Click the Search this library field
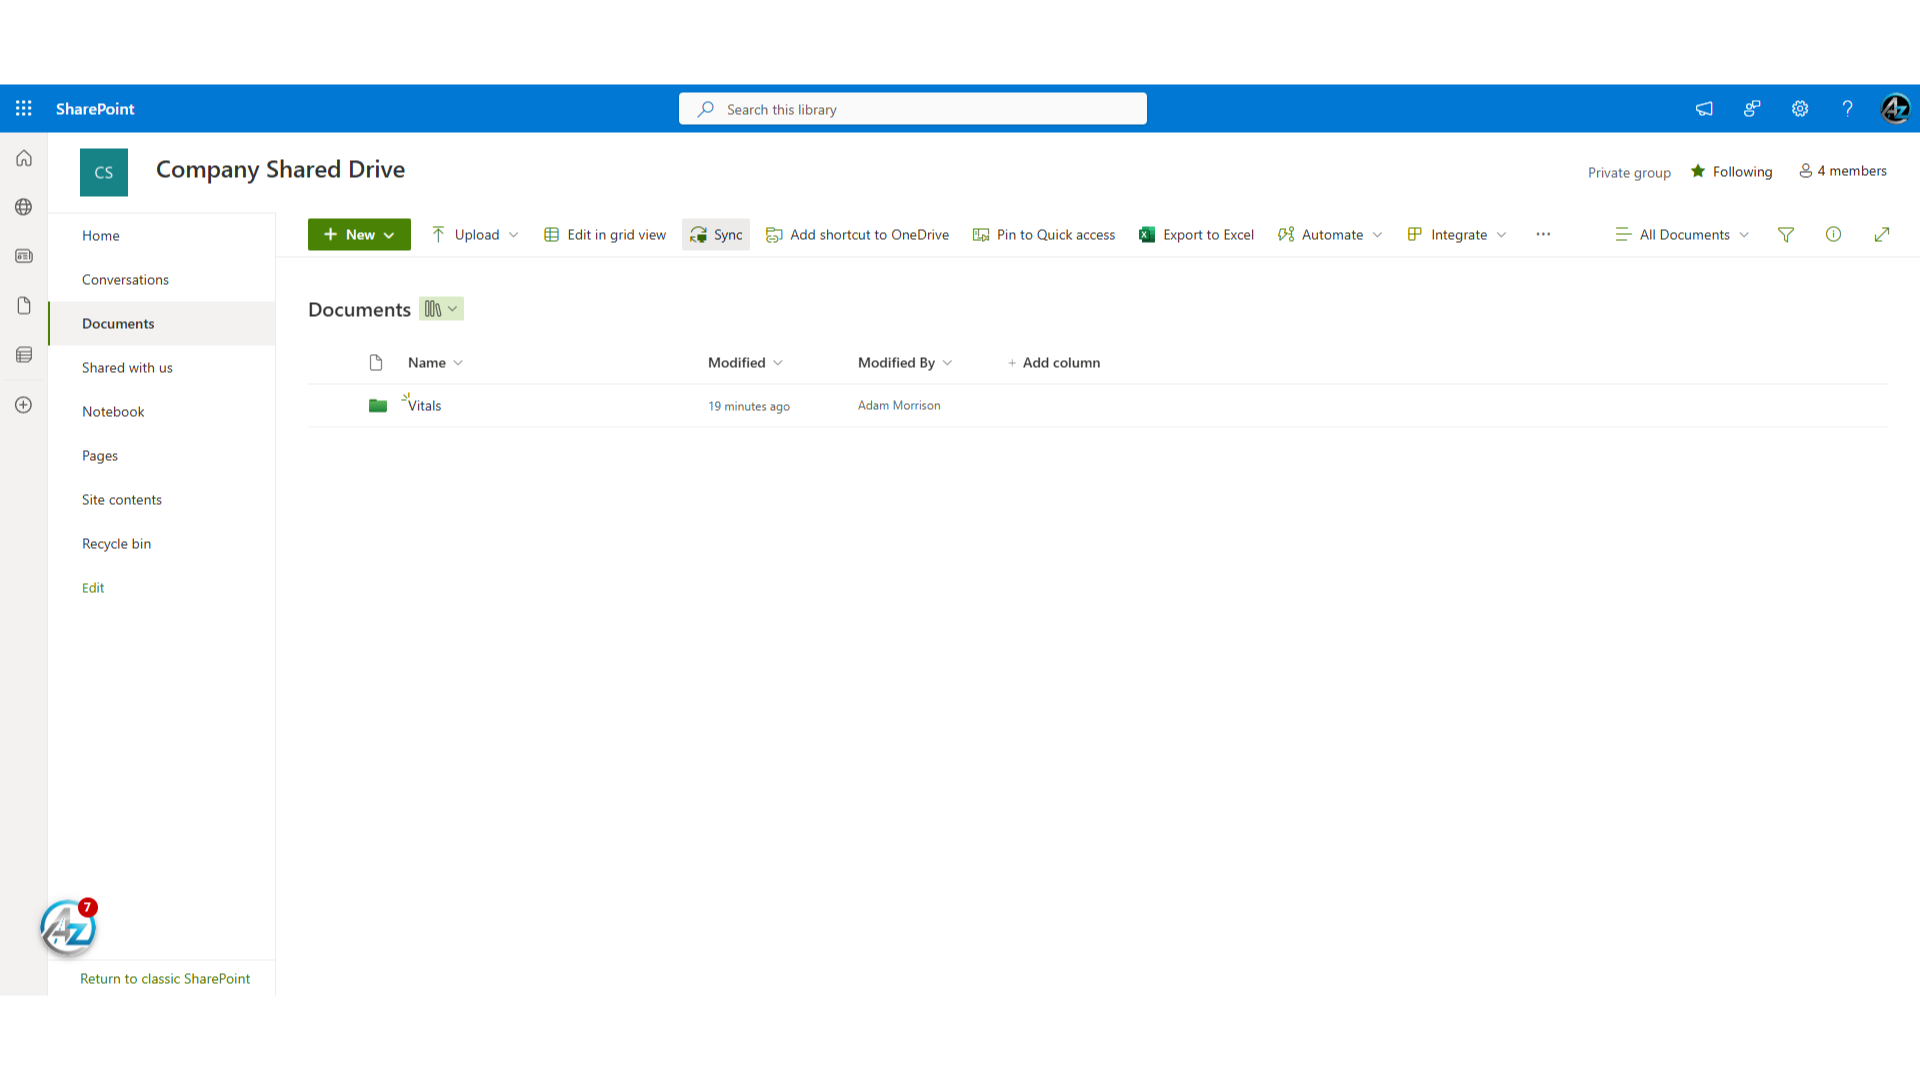1920x1080 pixels. [912, 109]
